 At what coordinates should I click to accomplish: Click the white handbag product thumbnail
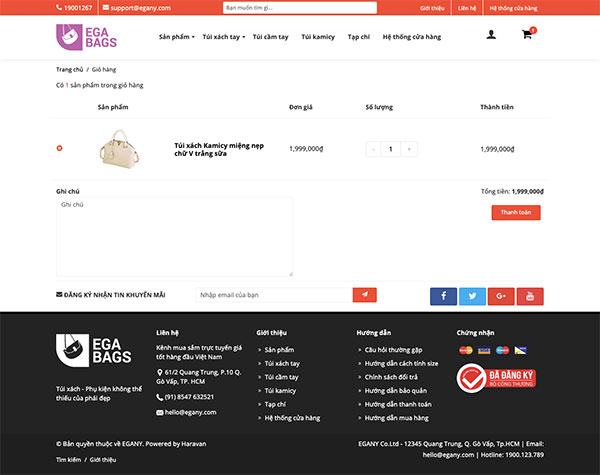coord(120,149)
